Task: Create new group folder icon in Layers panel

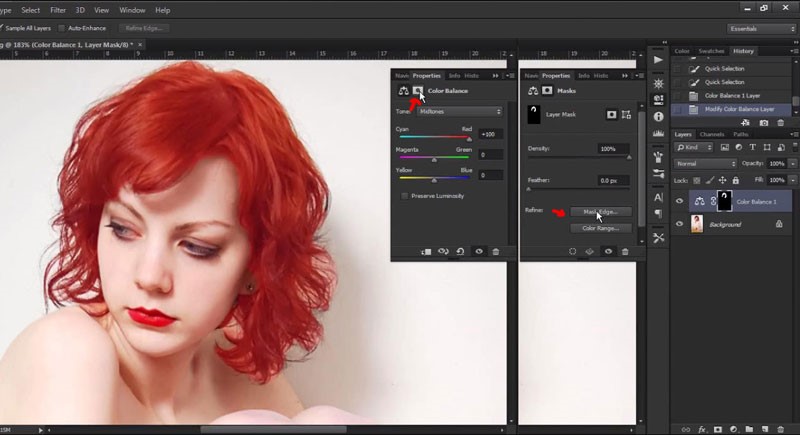Action: (x=749, y=430)
